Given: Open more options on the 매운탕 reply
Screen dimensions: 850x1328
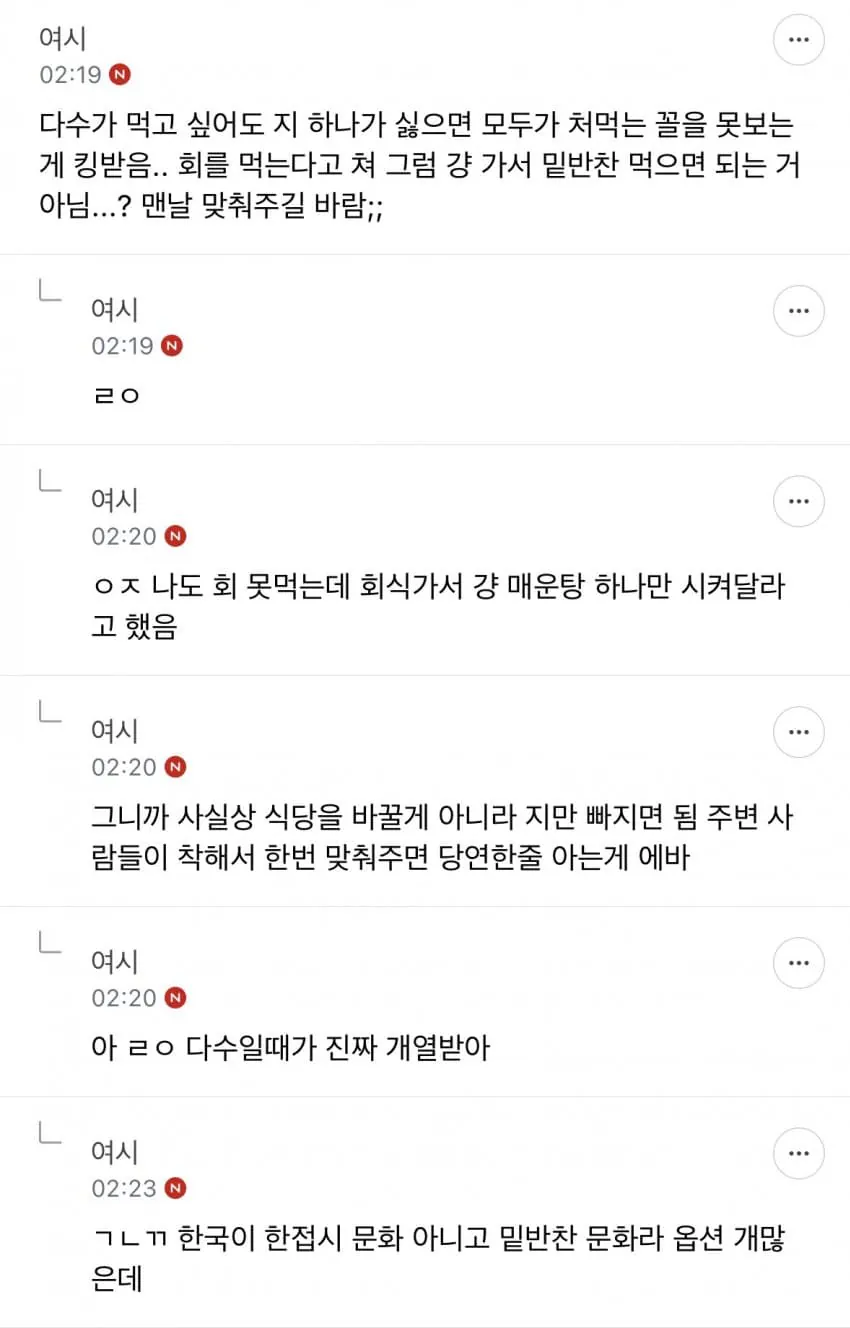Looking at the screenshot, I should pyautogui.click(x=799, y=501).
